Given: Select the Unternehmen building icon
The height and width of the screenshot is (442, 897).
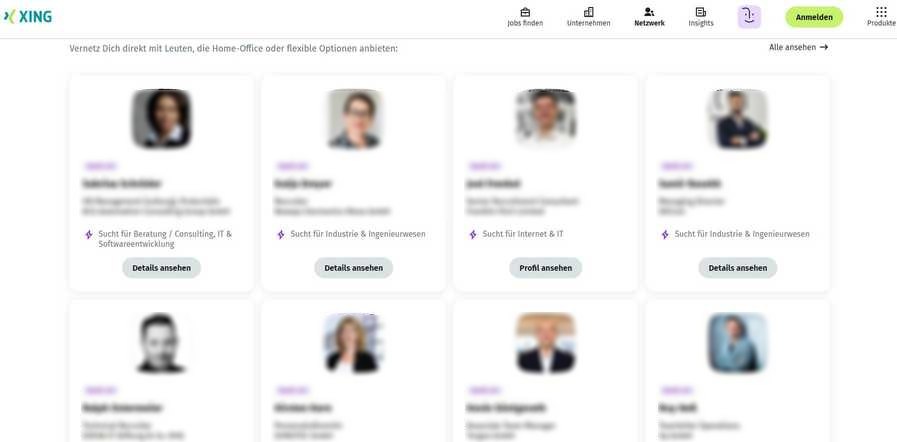Looking at the screenshot, I should click(x=588, y=12).
